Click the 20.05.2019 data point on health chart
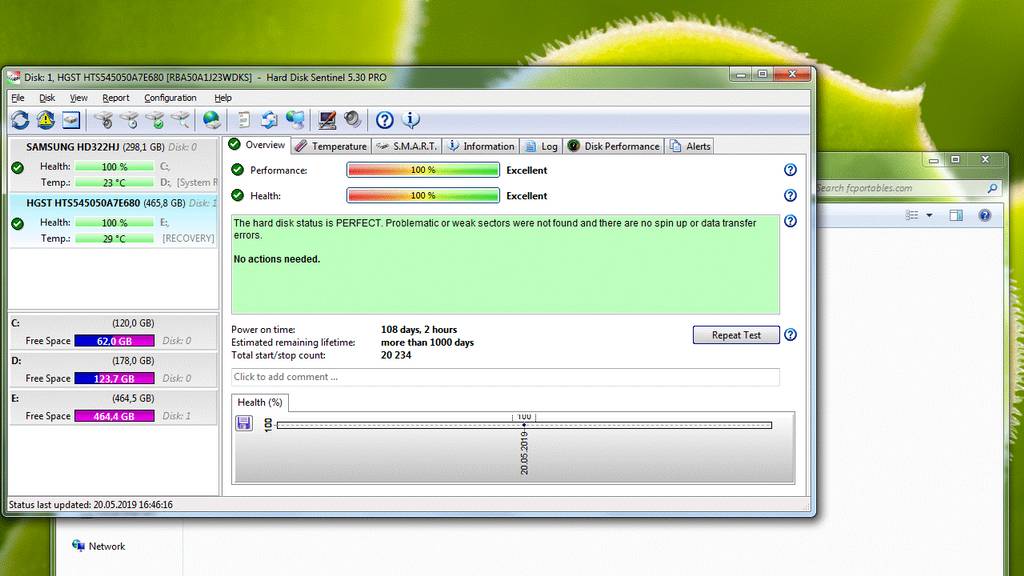 [524, 424]
